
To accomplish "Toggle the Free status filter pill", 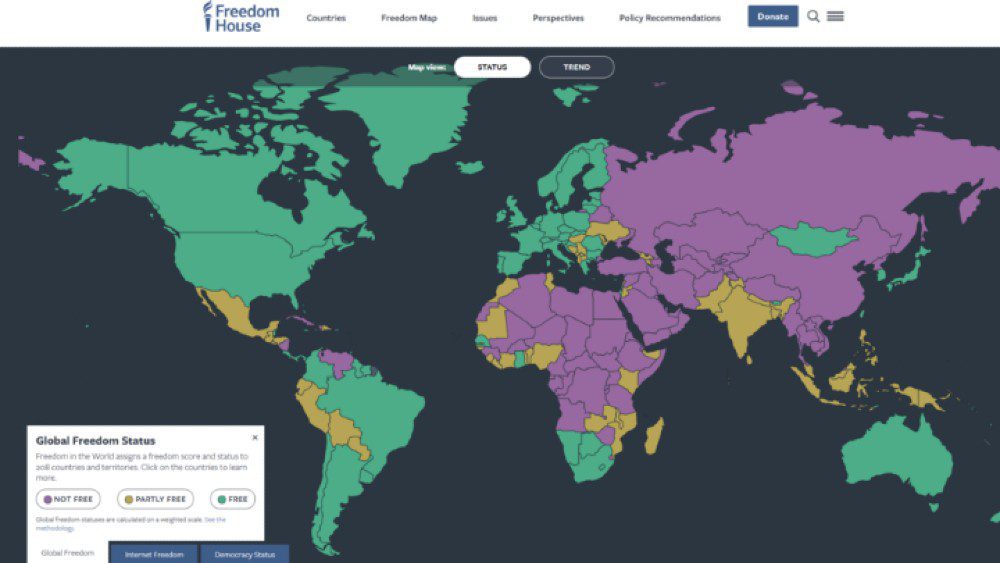I will [232, 499].
